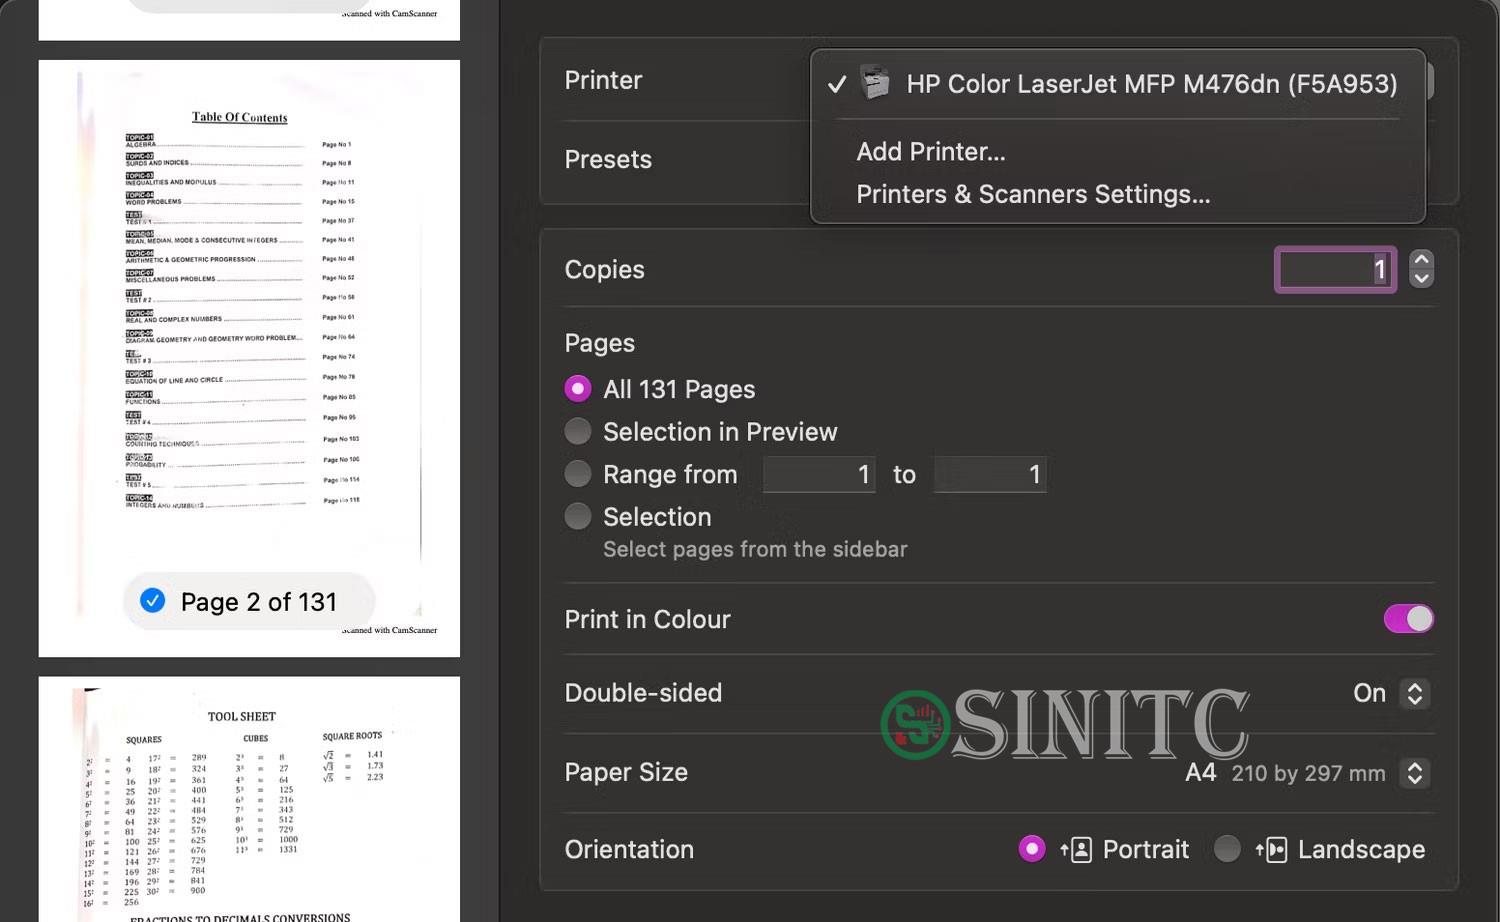Screen dimensions: 1500x922
Task: Select the Selection radio button
Action: coord(578,517)
